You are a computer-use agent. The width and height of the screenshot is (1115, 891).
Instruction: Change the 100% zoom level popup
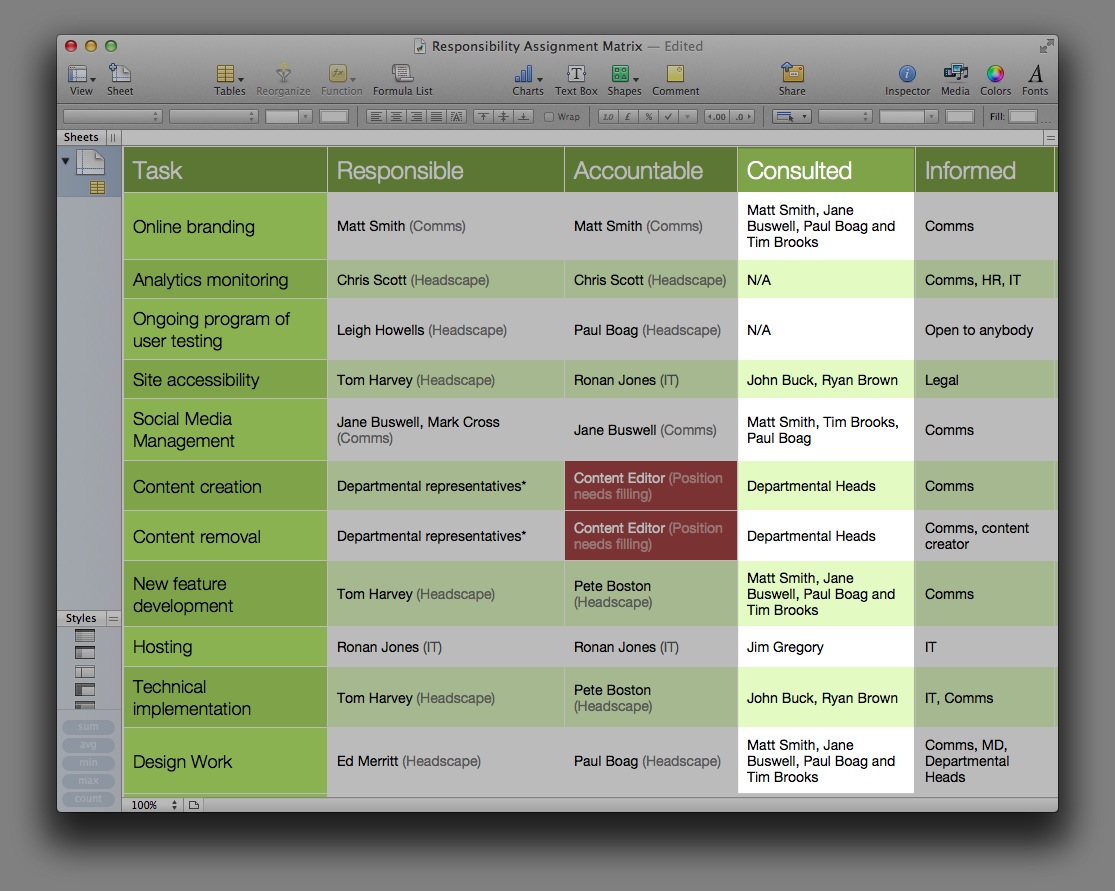point(153,805)
